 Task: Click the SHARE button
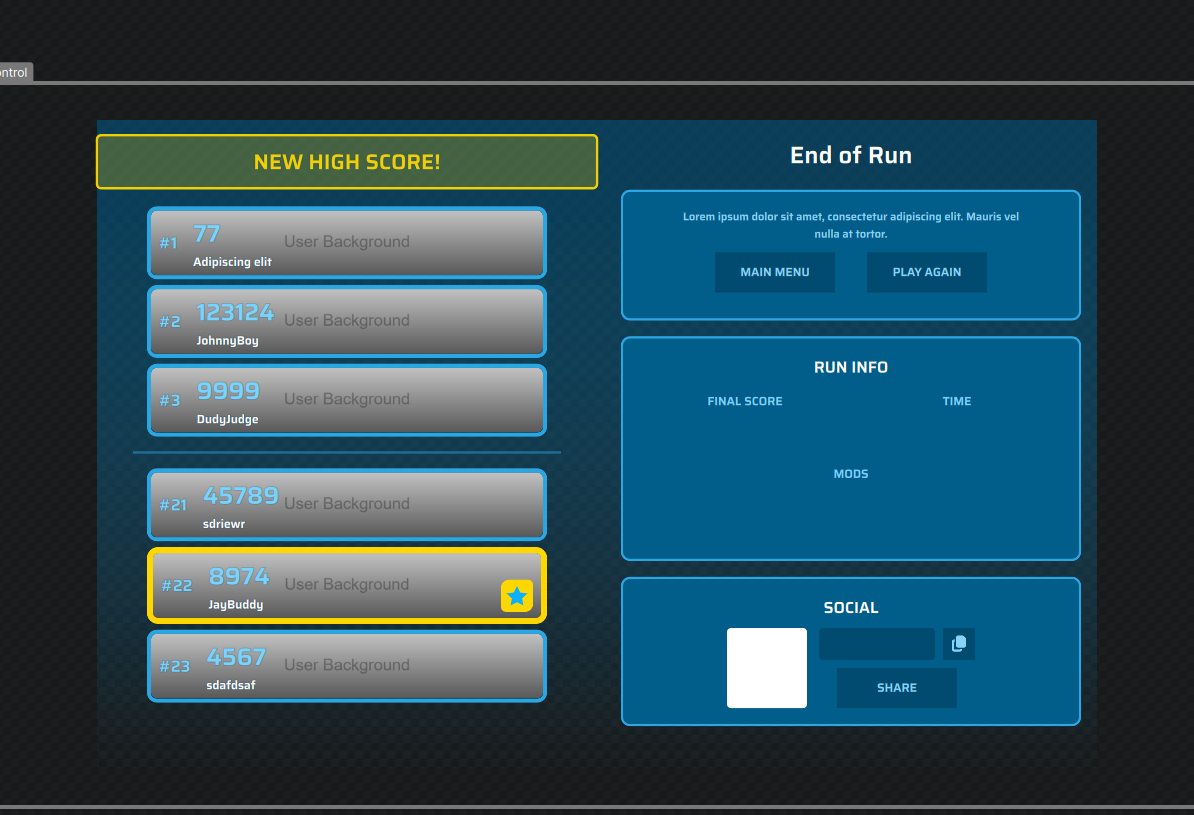896,688
